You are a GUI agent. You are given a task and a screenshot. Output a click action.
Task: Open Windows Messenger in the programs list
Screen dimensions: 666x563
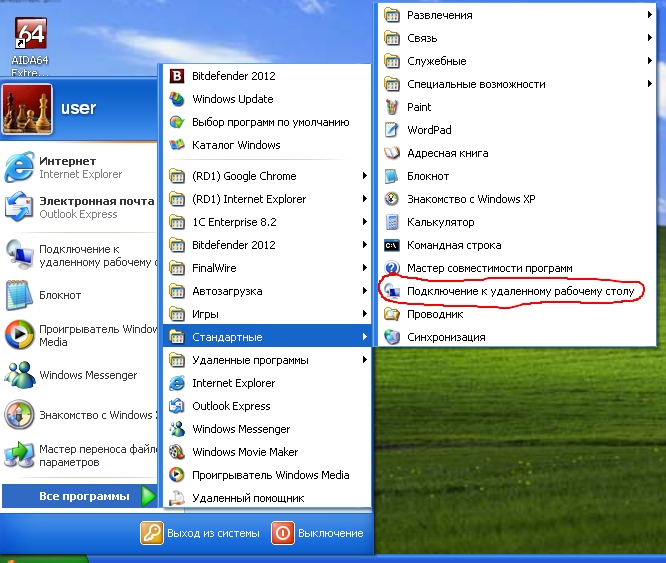(x=267, y=429)
